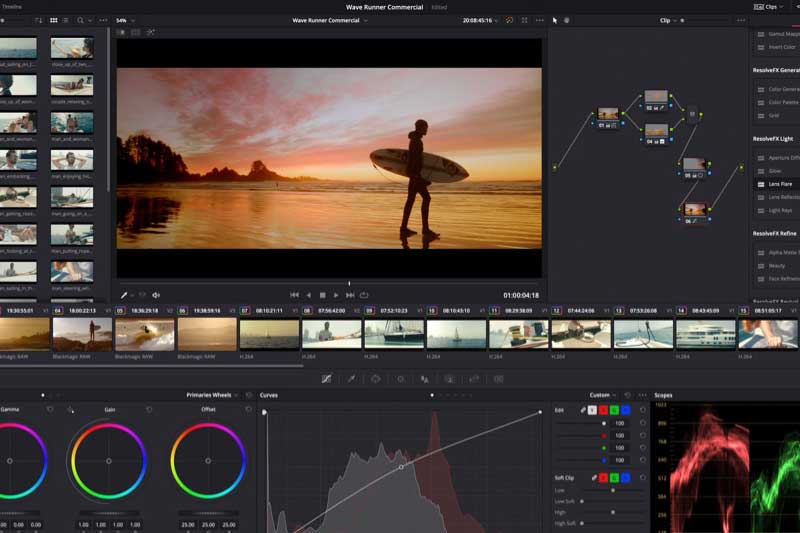This screenshot has height=533, width=800.
Task: Select Glow effect in the effects list
Action: click(x=777, y=171)
